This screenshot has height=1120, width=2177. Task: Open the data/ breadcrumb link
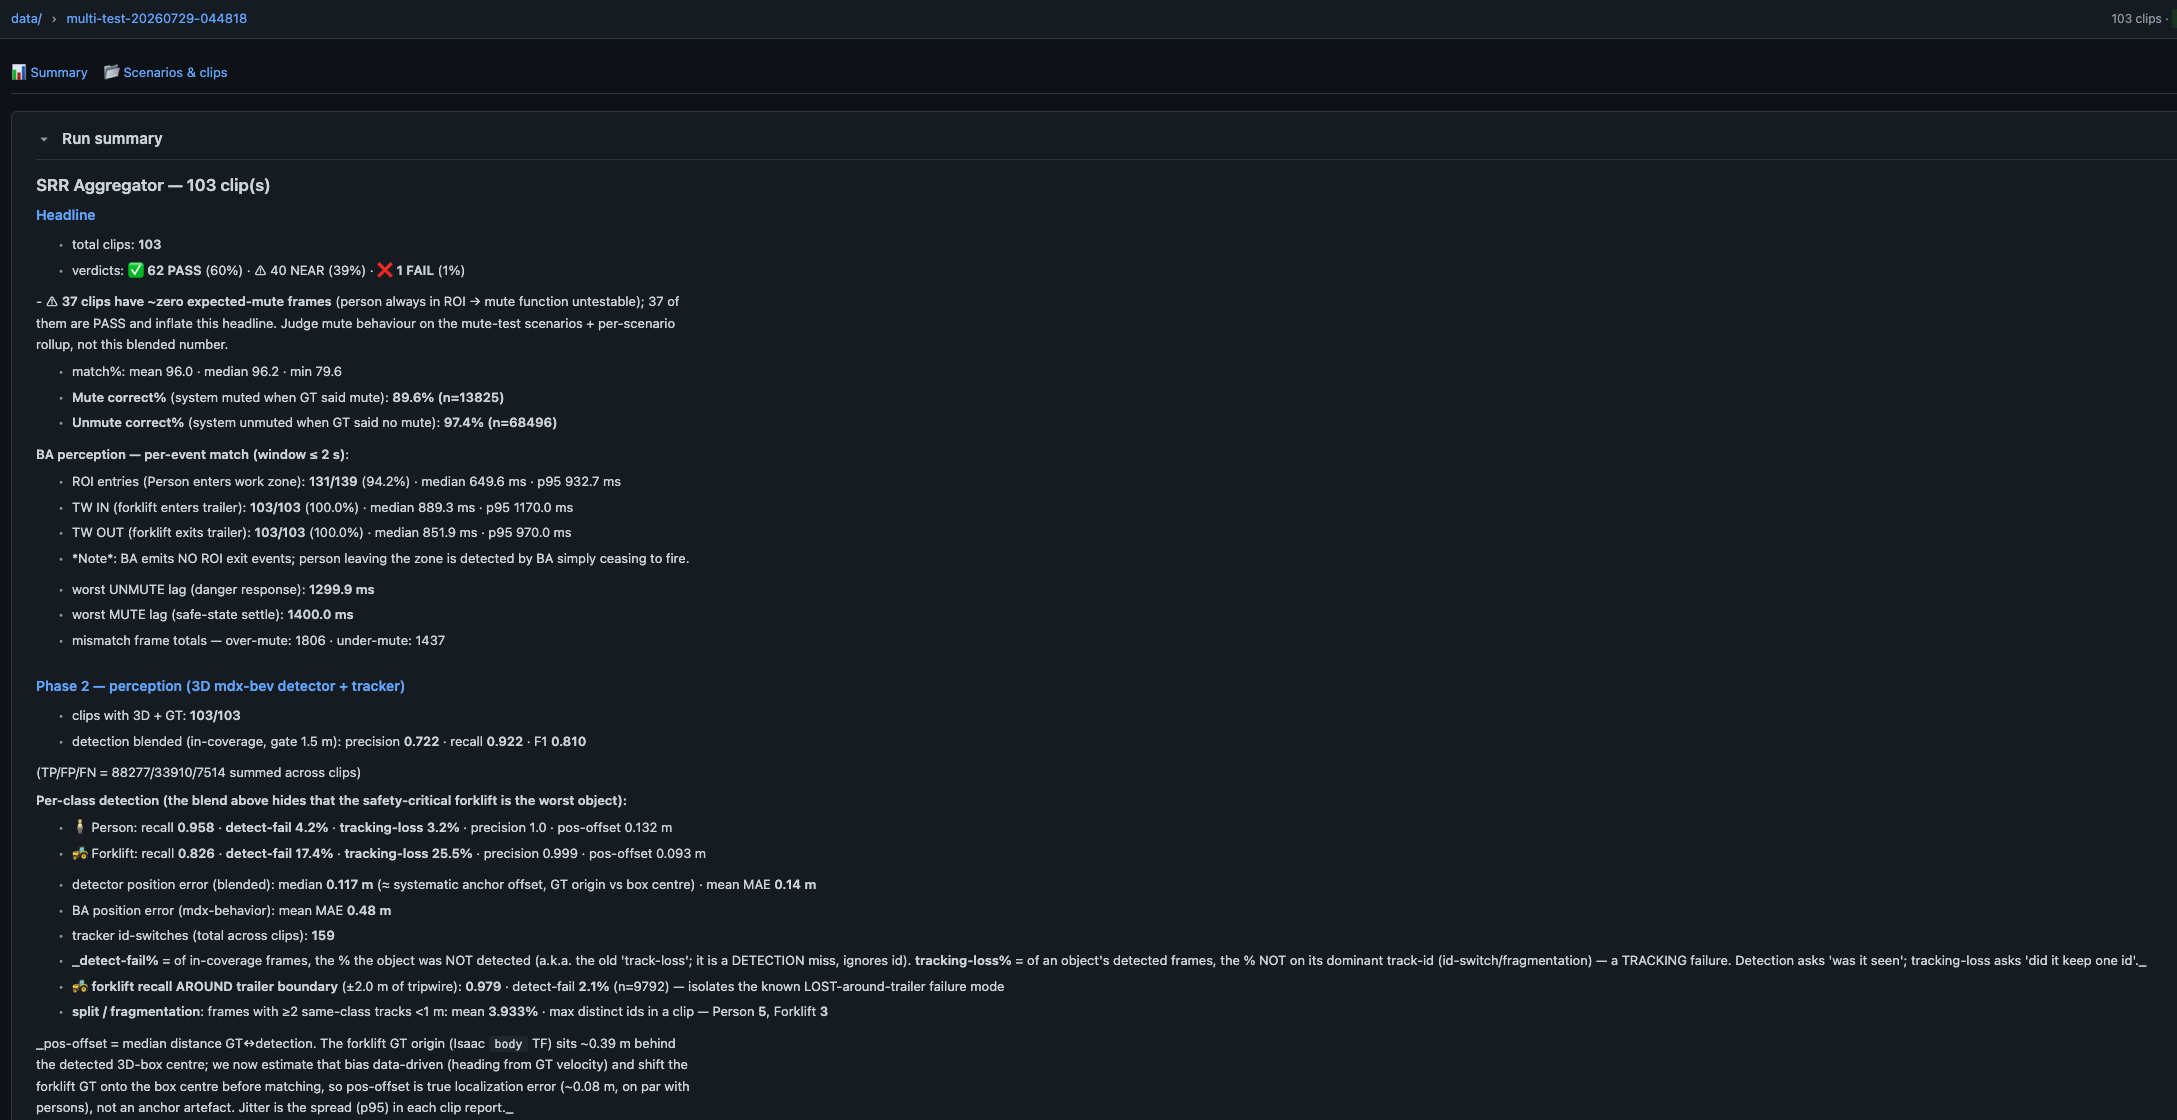(26, 19)
